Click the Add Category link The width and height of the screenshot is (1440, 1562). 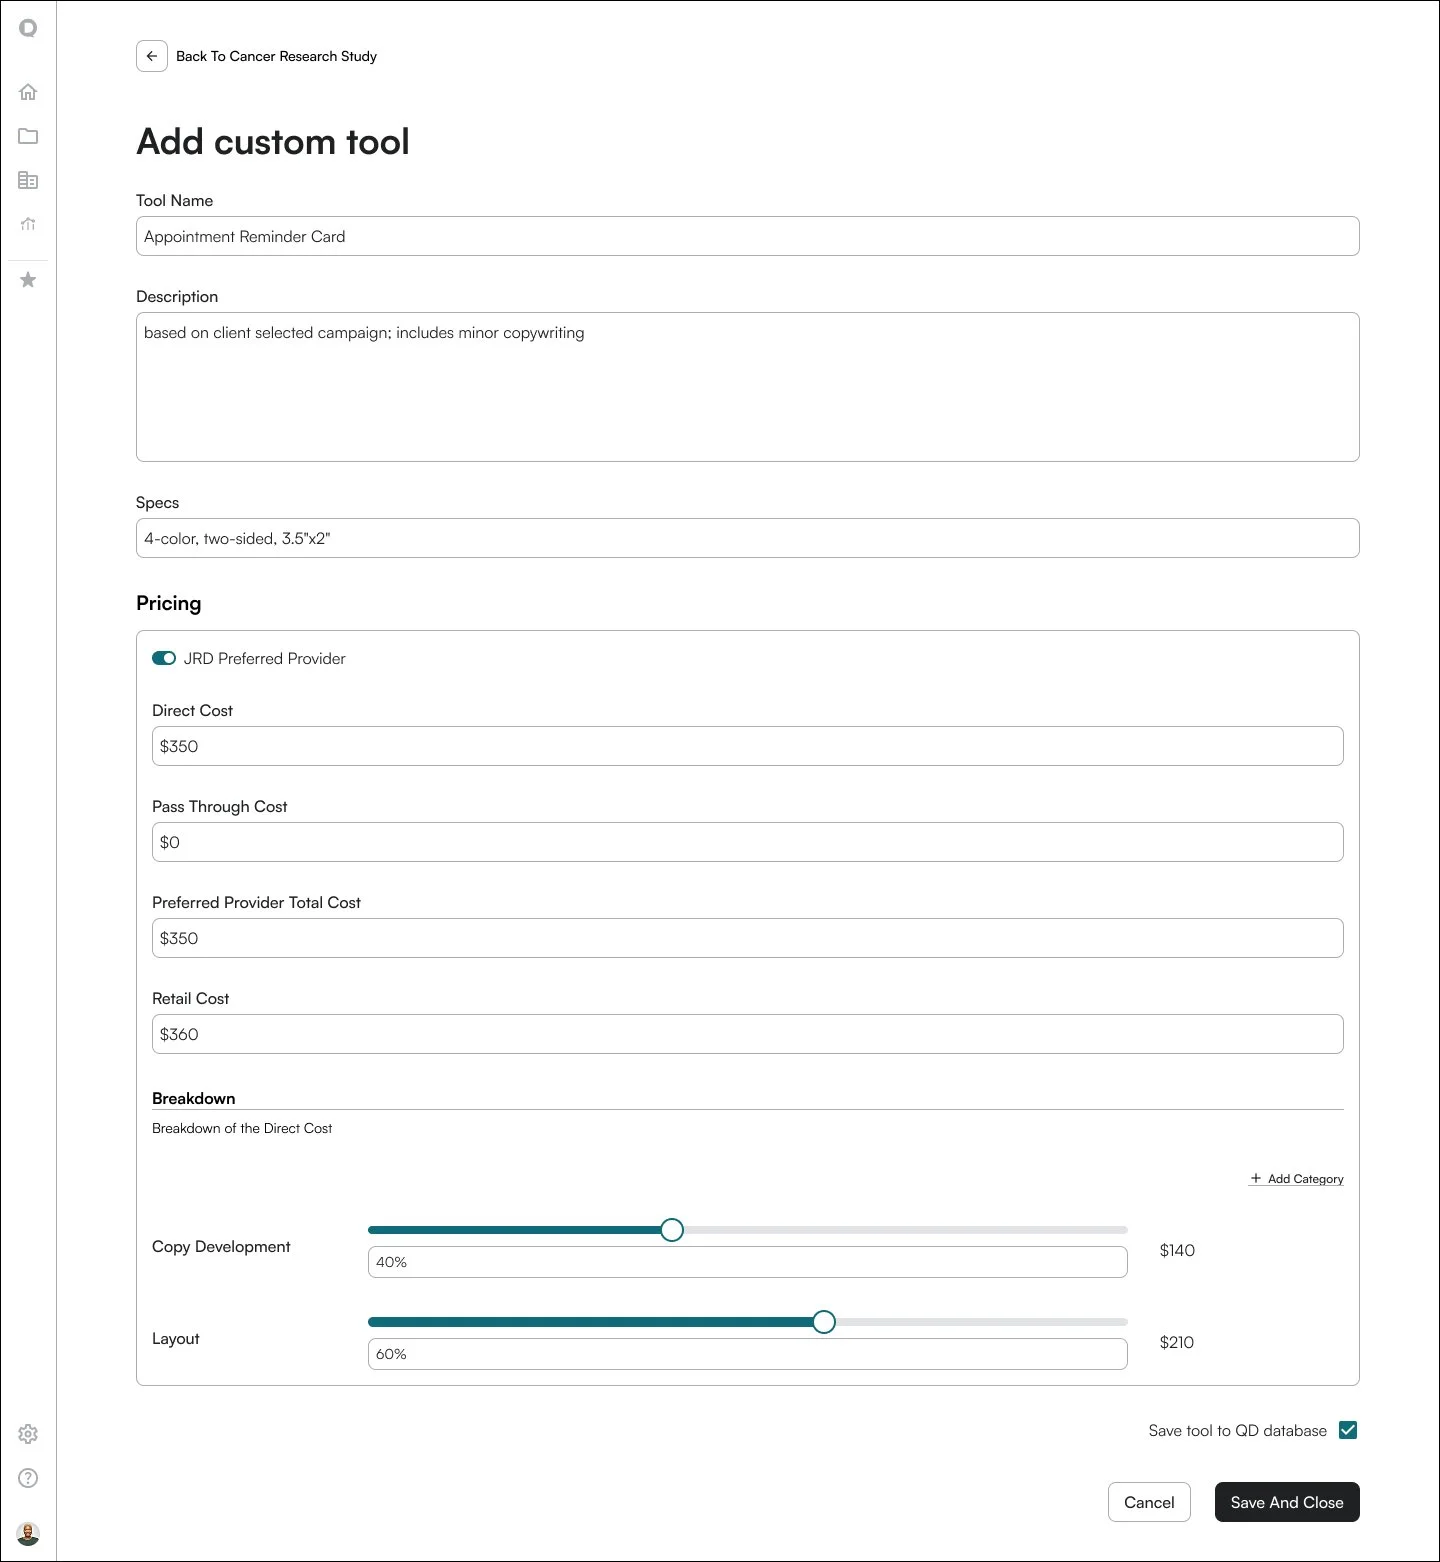click(x=1296, y=1179)
